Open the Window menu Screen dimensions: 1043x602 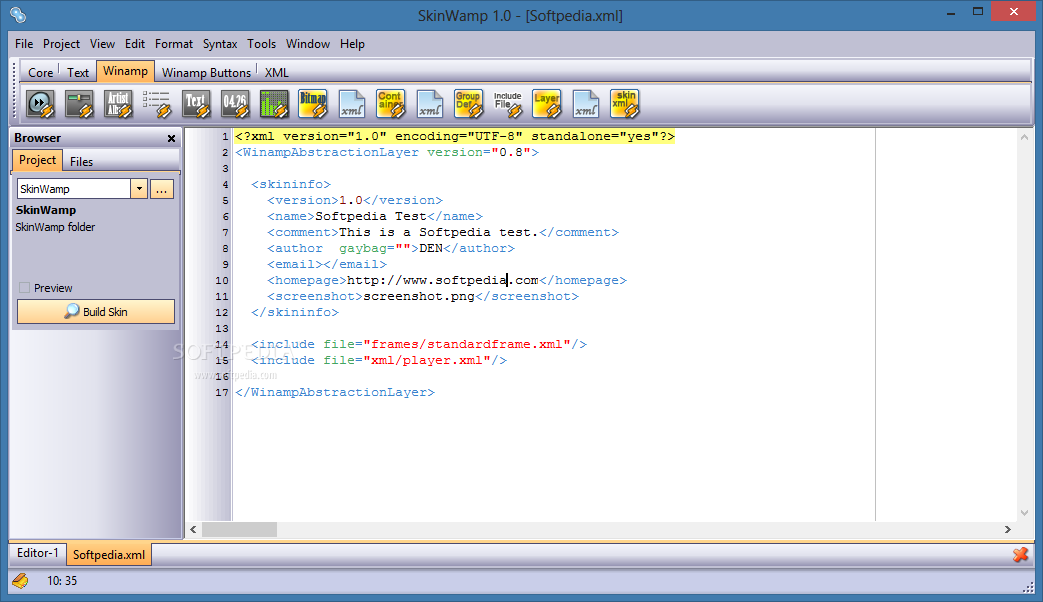[x=308, y=44]
